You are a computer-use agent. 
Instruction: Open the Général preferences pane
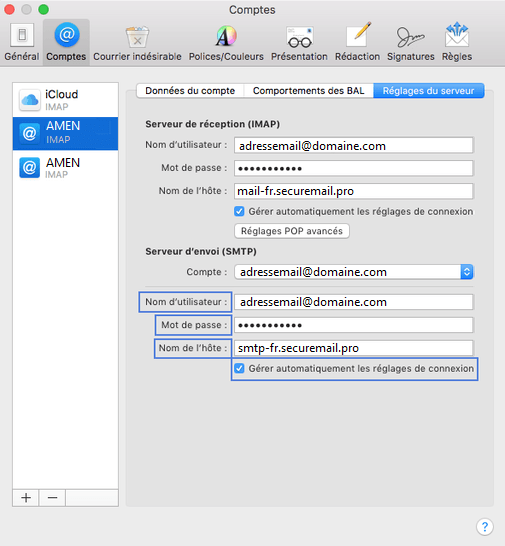(x=22, y=42)
